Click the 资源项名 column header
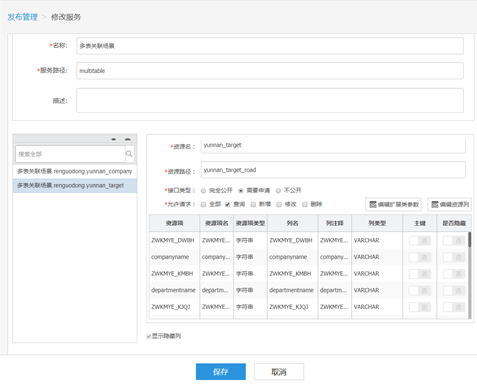 217,223
